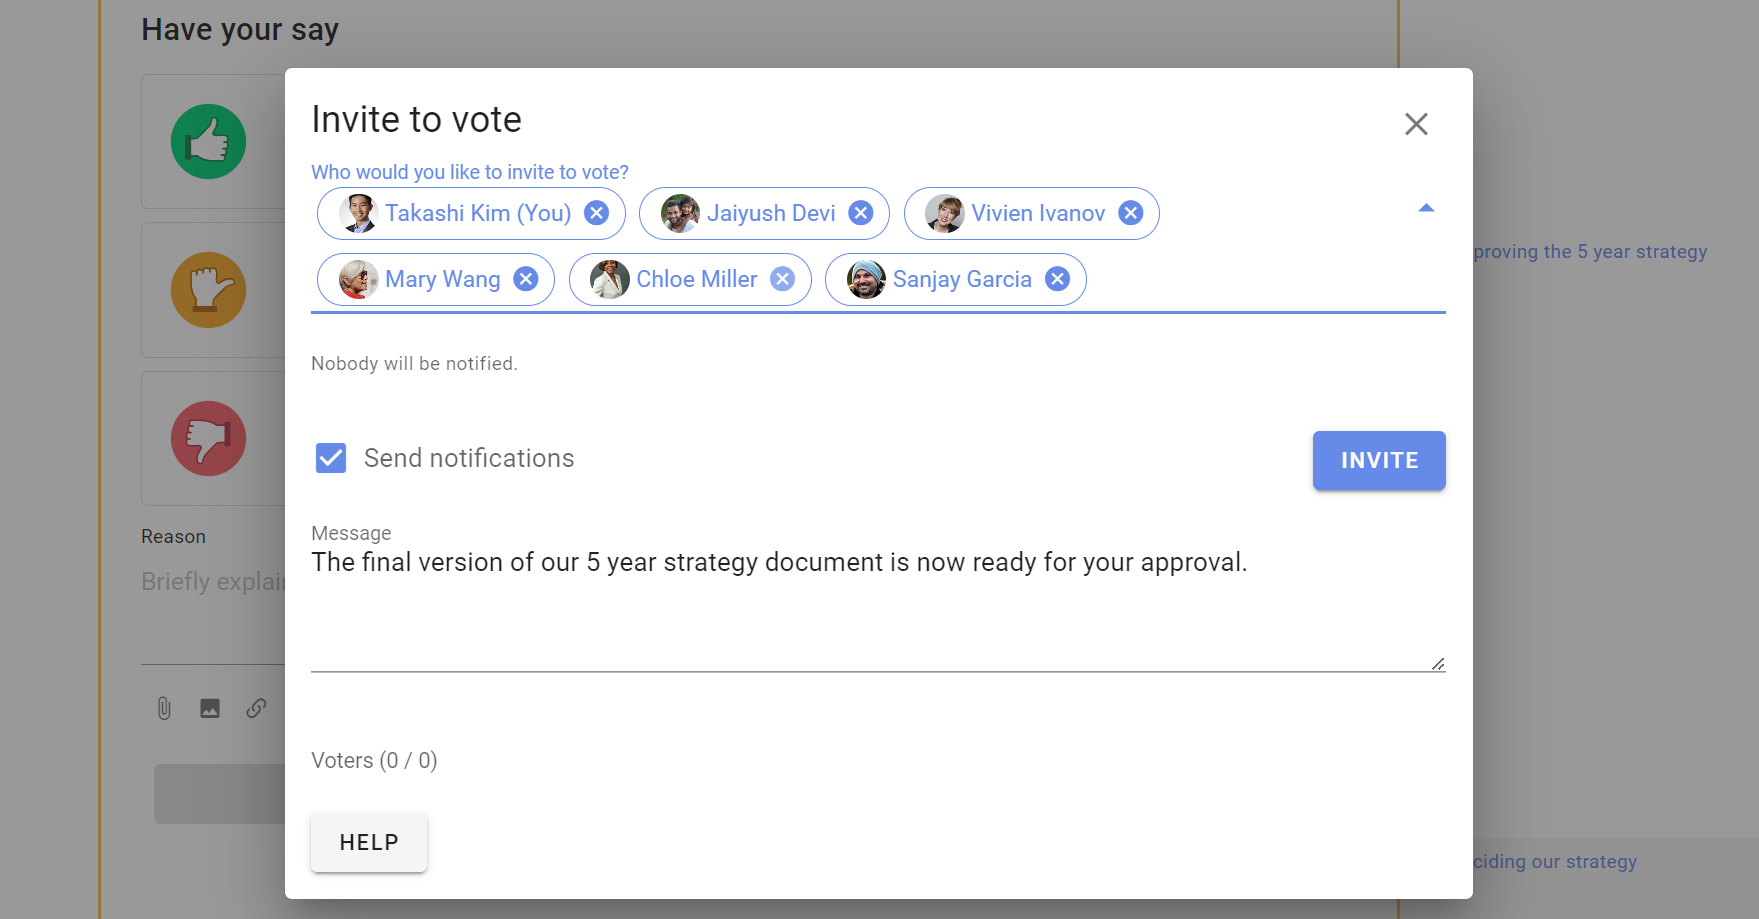Remove Jaiyush Devi from invite list
The width and height of the screenshot is (1759, 919).
861,213
